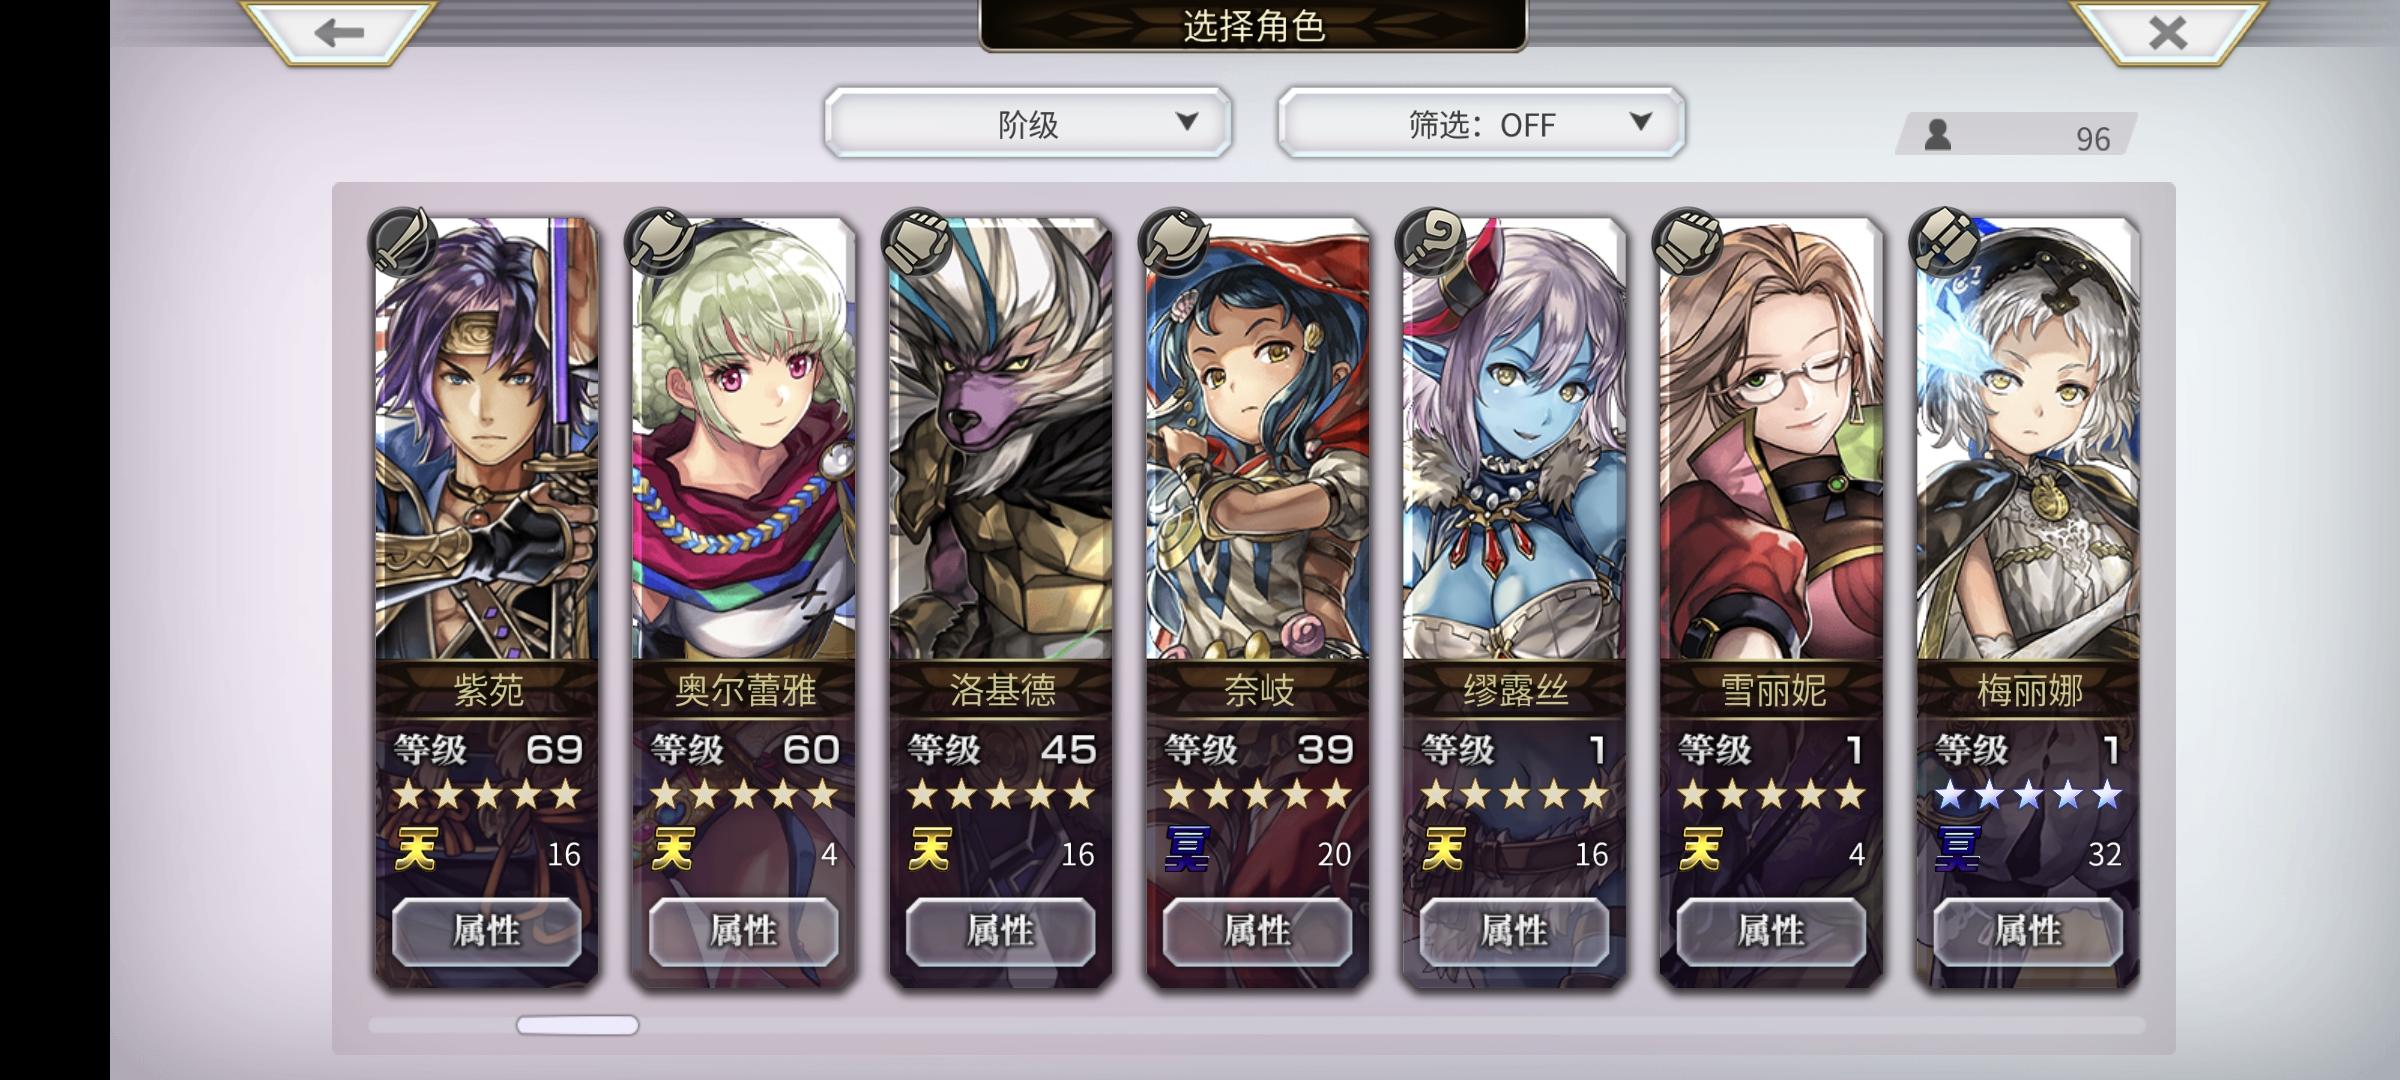
Task: Open 属性 for 紫苑
Action: (x=487, y=931)
